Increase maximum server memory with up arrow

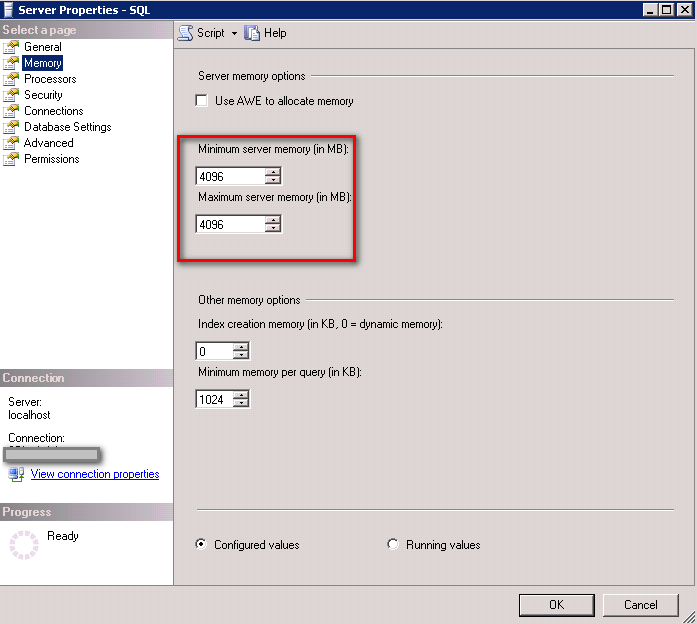click(x=273, y=220)
